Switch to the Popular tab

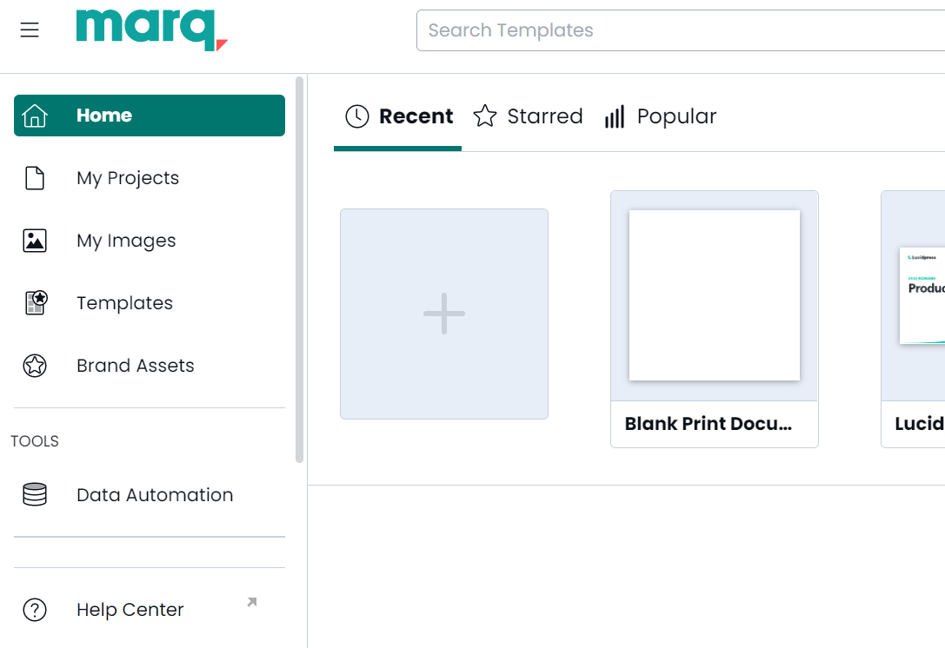coord(661,117)
